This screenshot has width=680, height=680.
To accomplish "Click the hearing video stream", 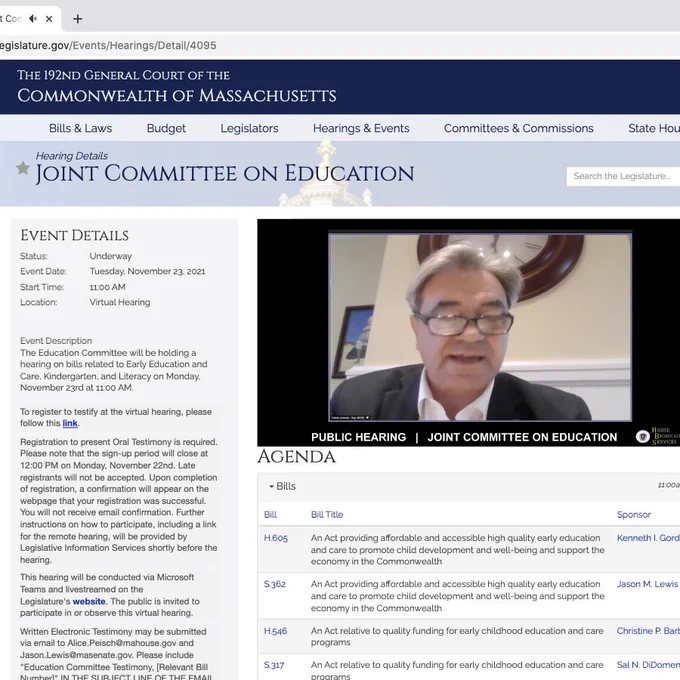I will tap(468, 332).
